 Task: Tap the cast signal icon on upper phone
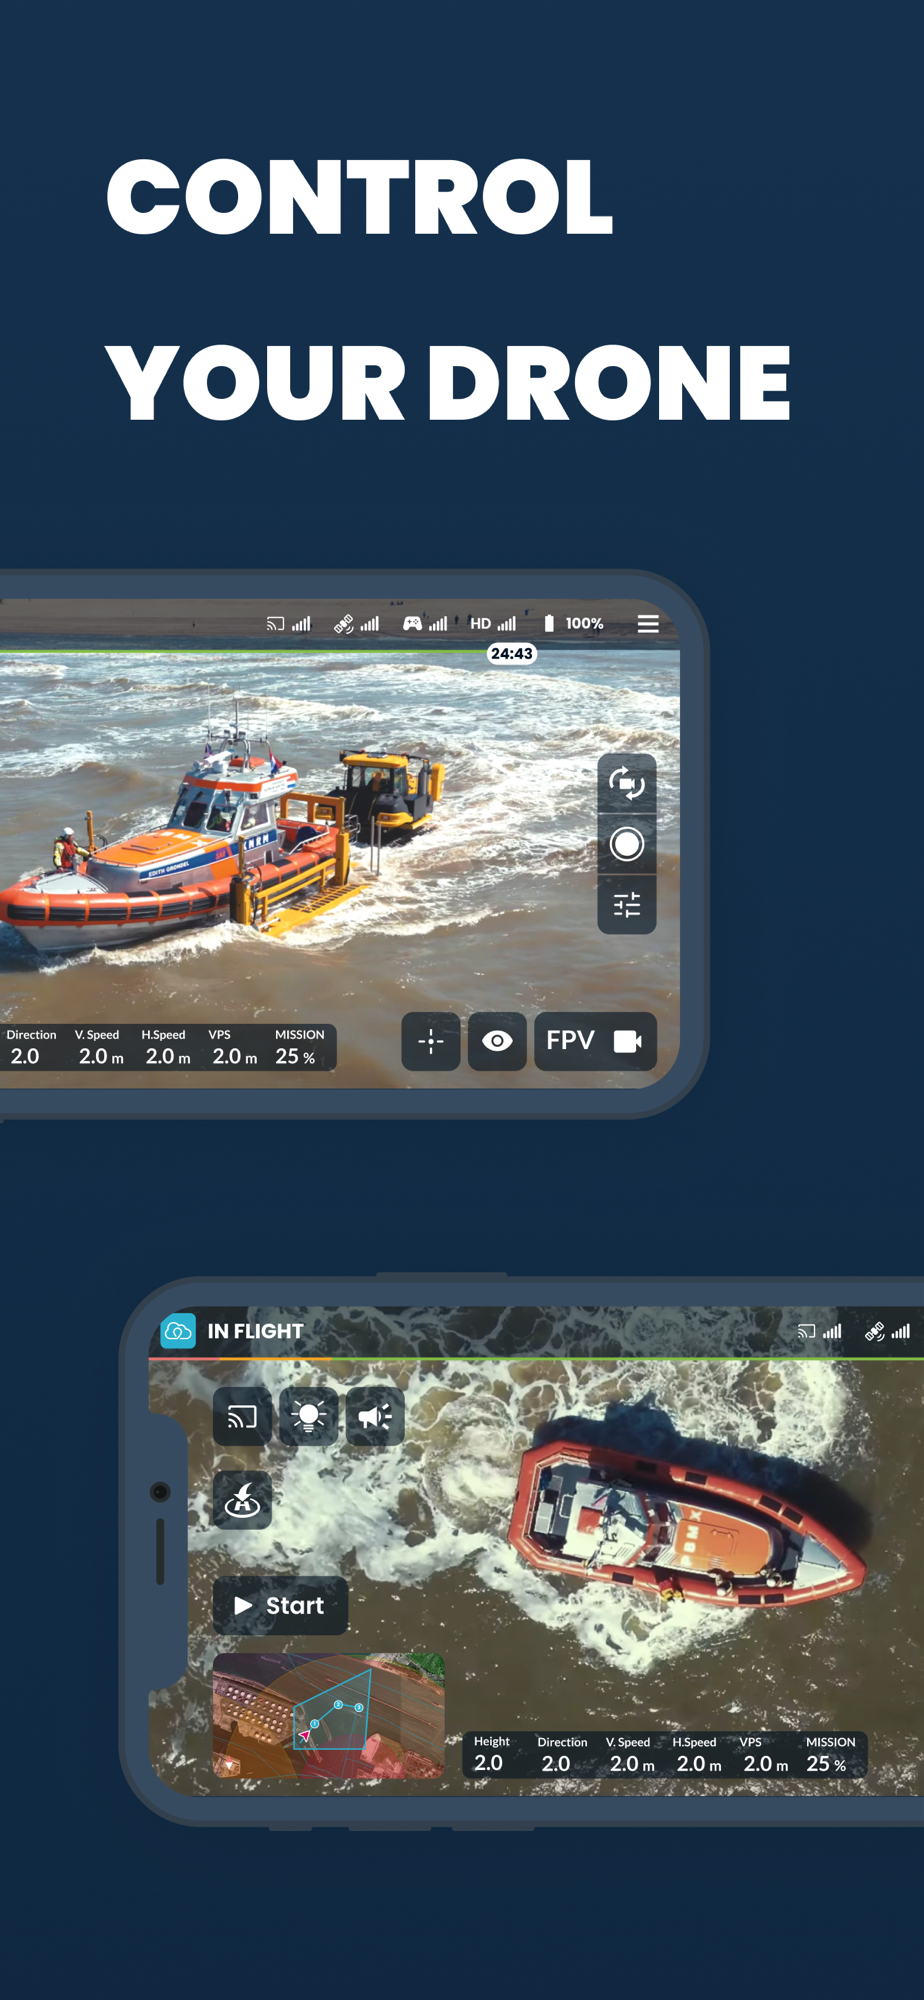[x=288, y=624]
